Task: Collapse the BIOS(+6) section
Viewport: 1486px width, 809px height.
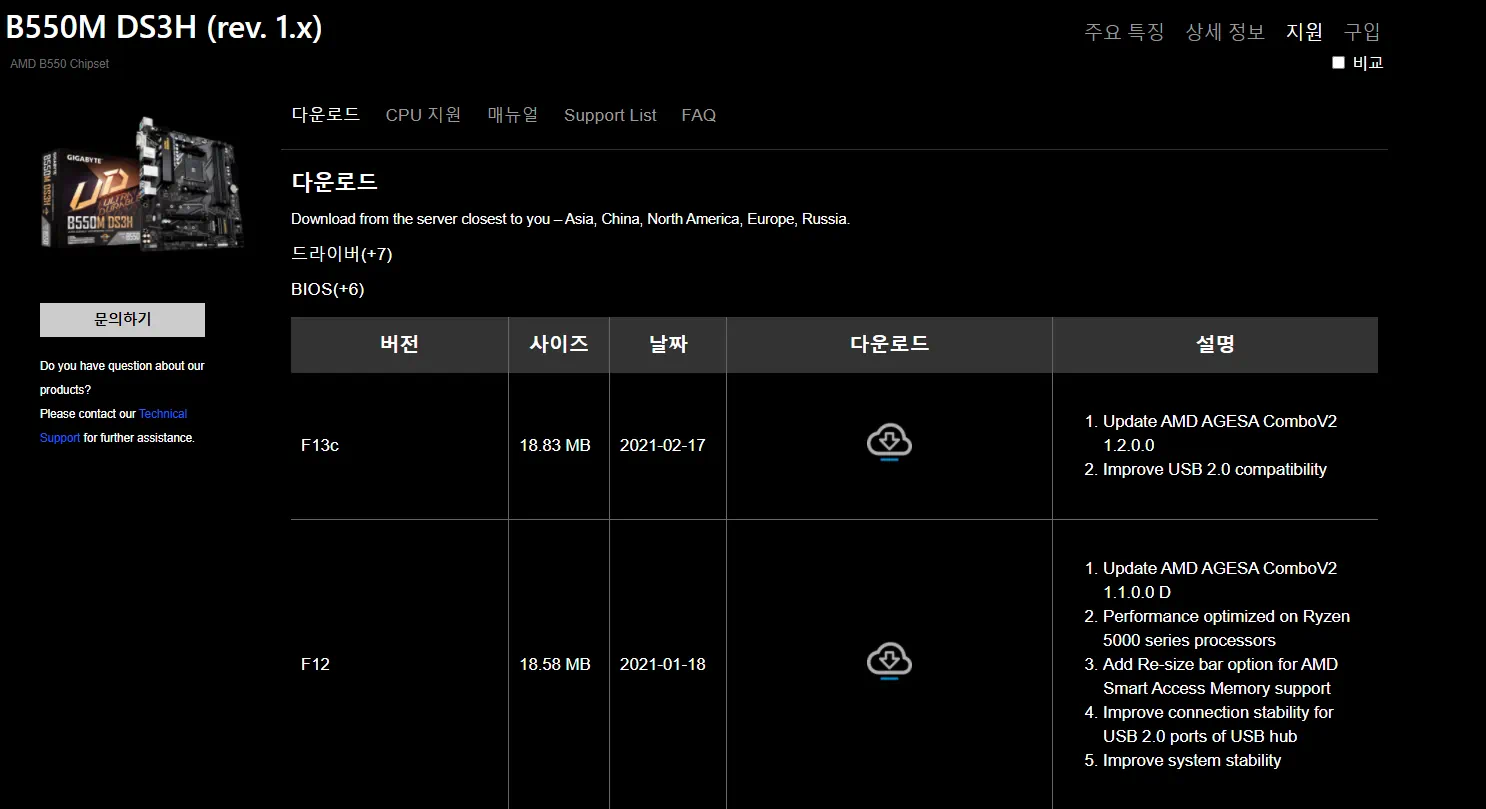Action: 328,290
